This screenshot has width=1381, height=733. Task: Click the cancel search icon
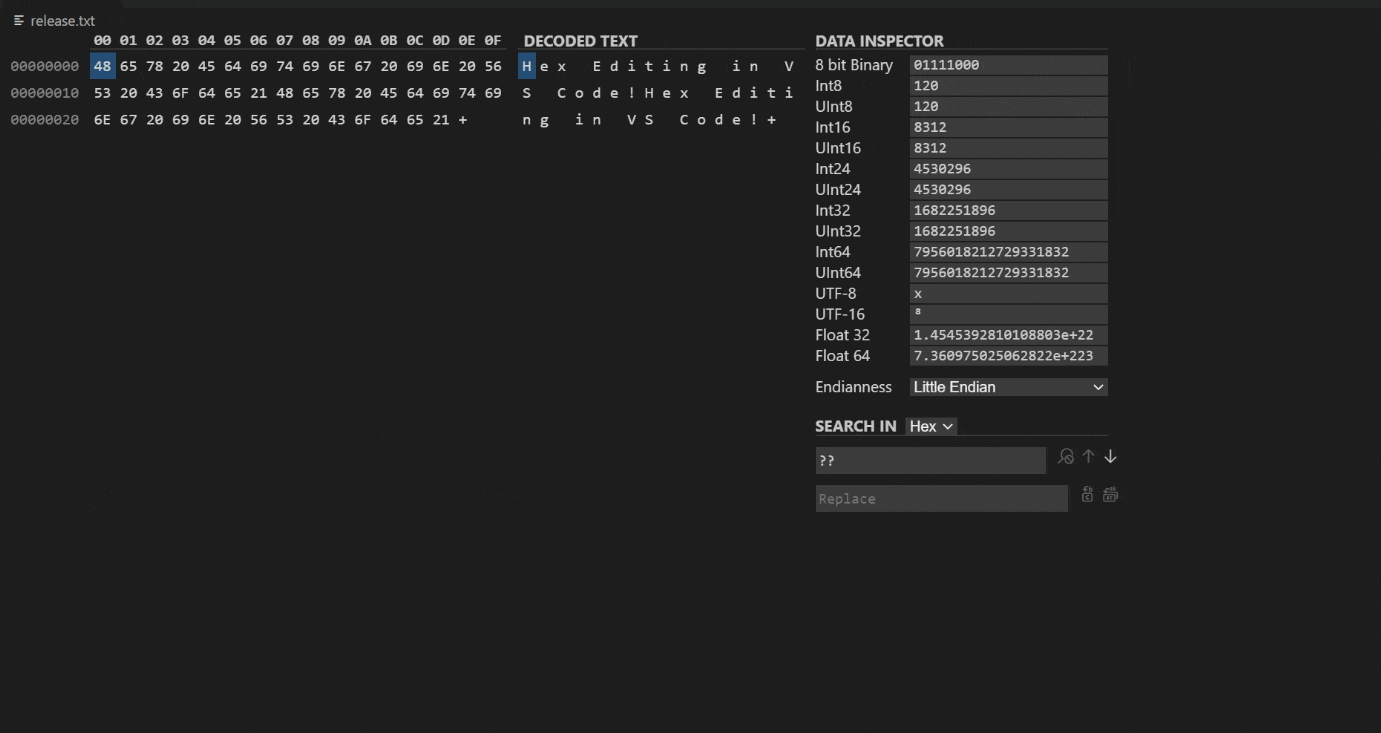pyautogui.click(x=1066, y=457)
